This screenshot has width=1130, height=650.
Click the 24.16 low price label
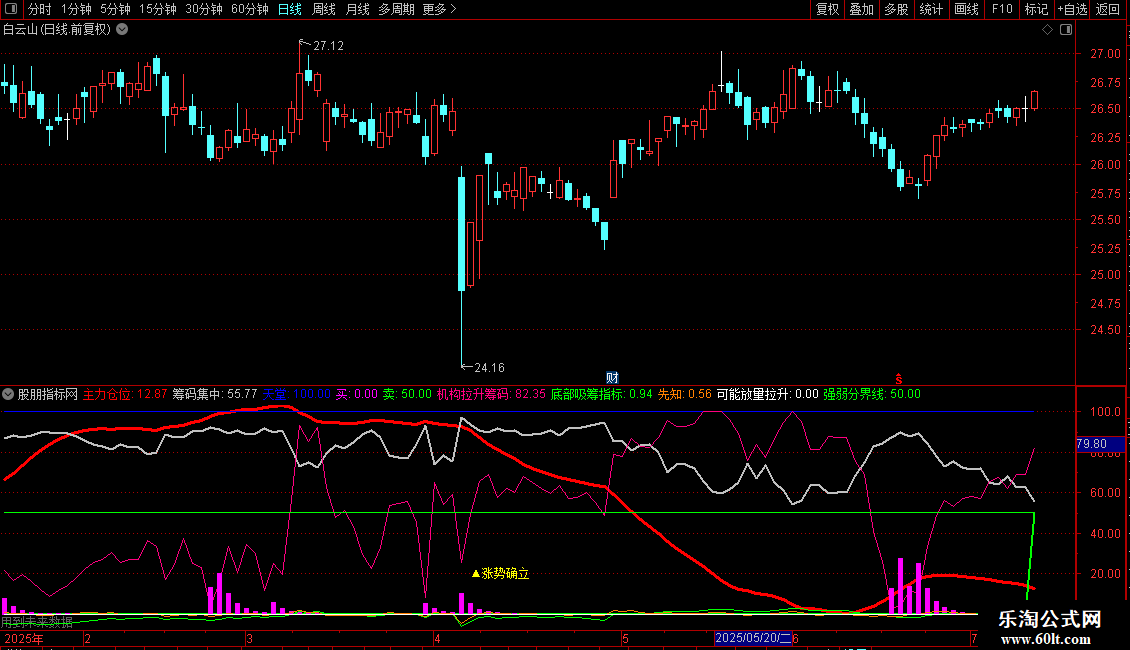point(489,368)
